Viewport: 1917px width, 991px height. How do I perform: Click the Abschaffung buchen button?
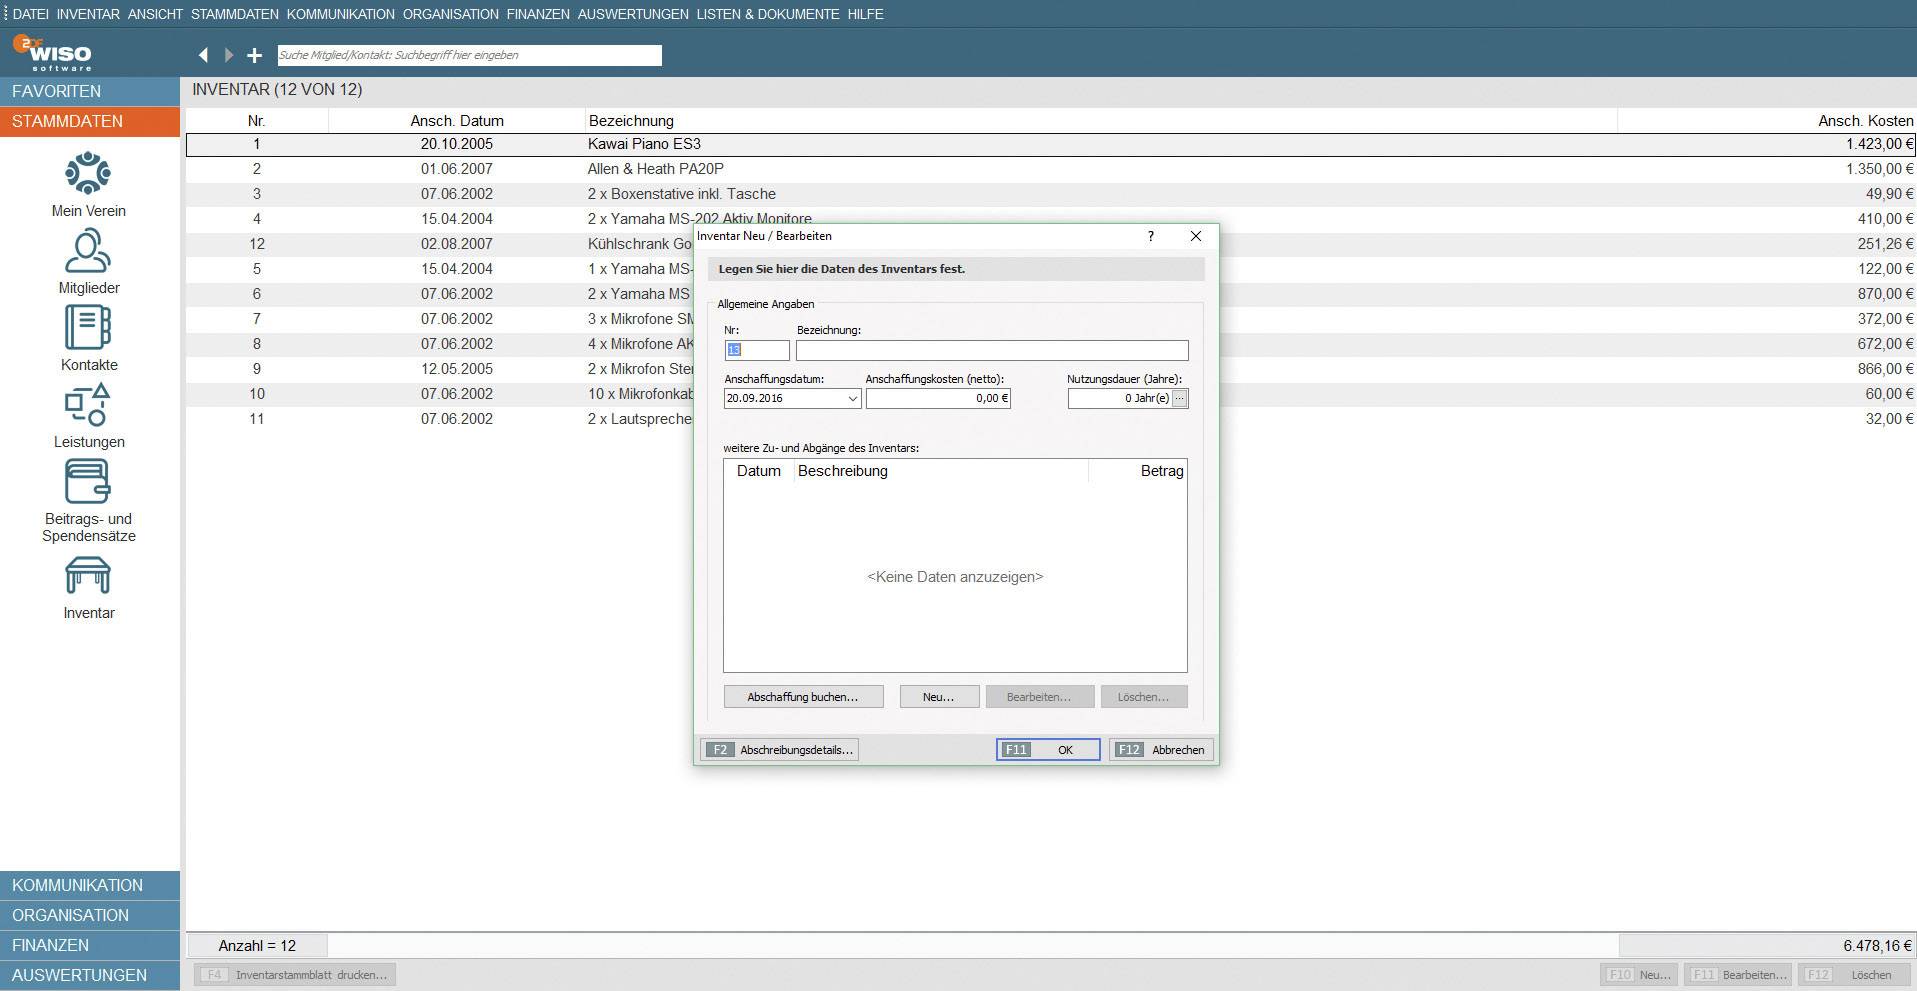(803, 696)
